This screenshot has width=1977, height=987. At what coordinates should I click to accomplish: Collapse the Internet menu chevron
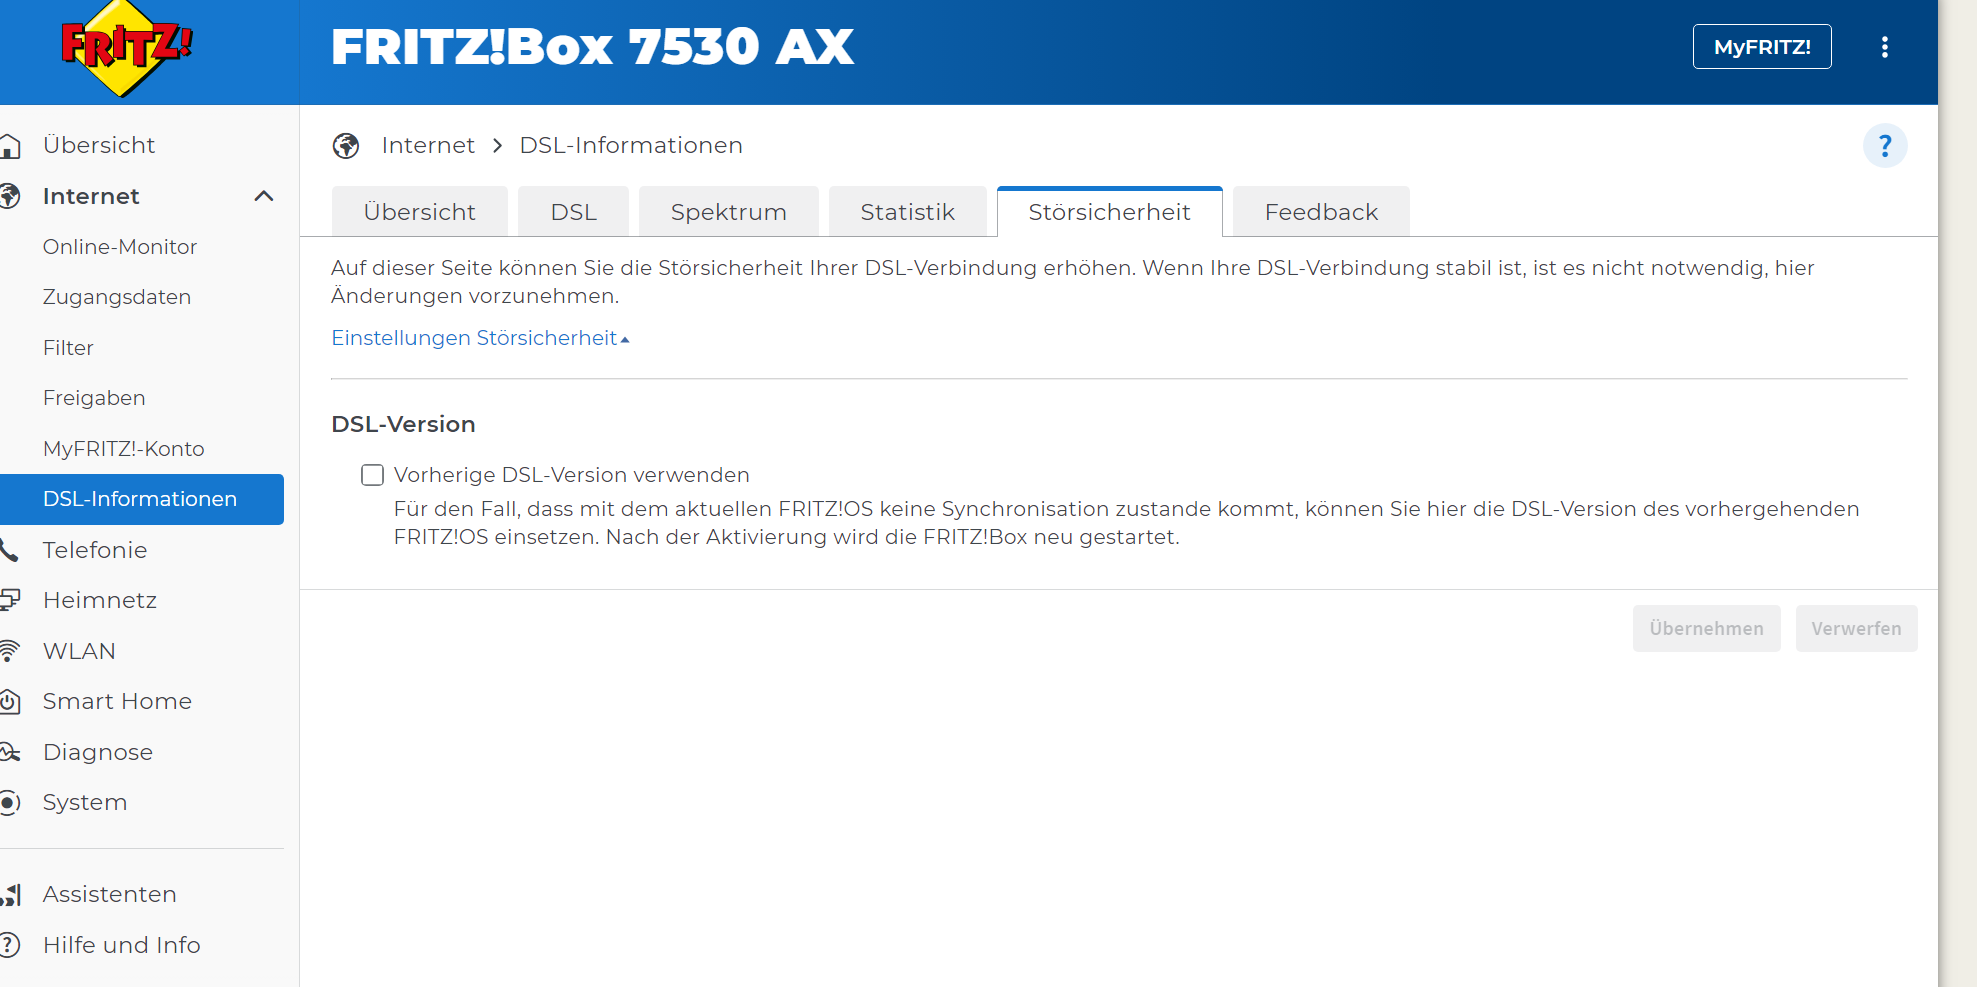pyautogui.click(x=264, y=196)
